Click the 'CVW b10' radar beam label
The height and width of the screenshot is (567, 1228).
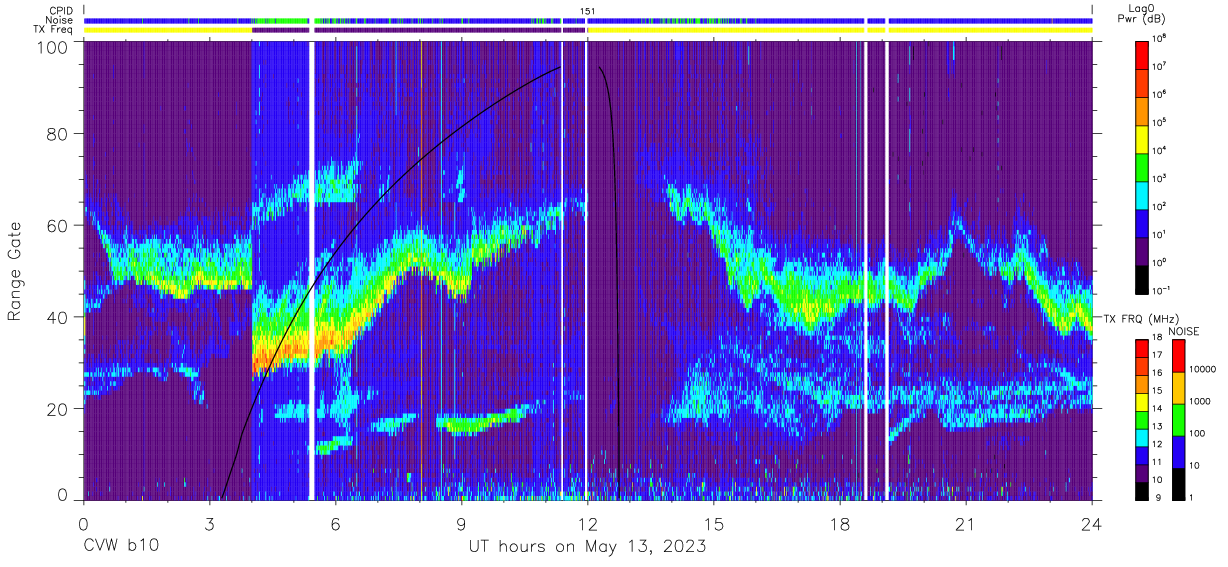121,547
